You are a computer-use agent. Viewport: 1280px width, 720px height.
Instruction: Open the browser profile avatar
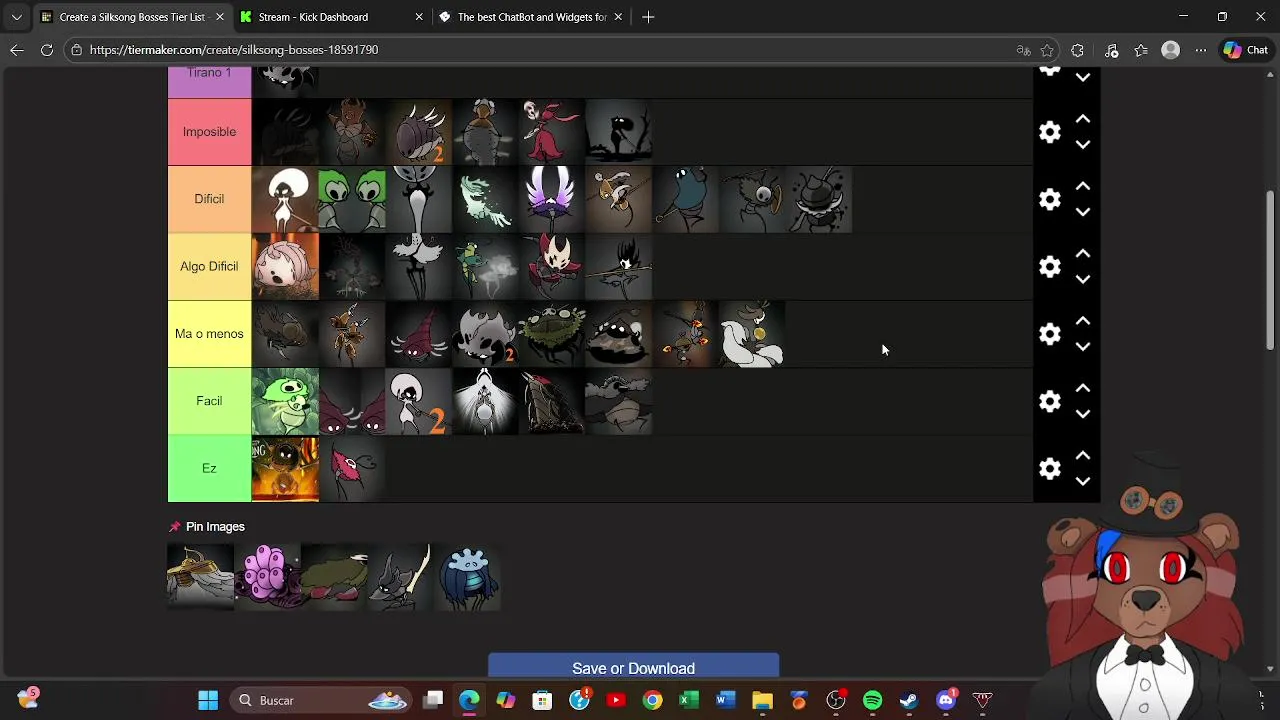[x=1171, y=50]
